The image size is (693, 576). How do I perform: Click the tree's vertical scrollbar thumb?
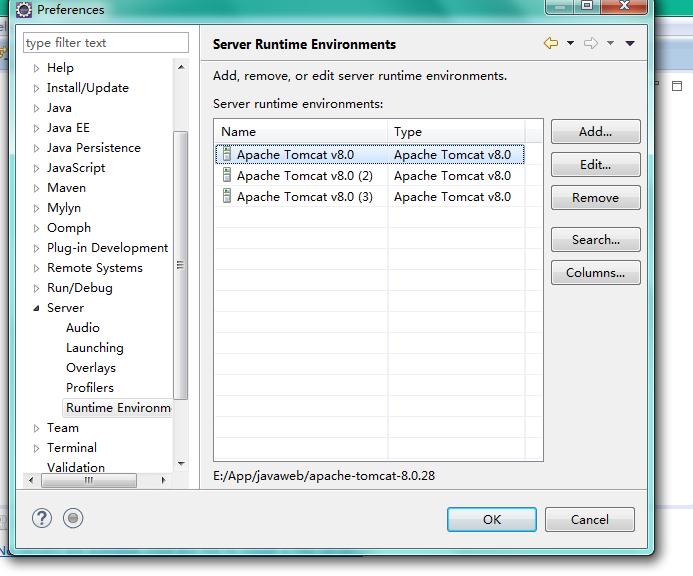180,265
